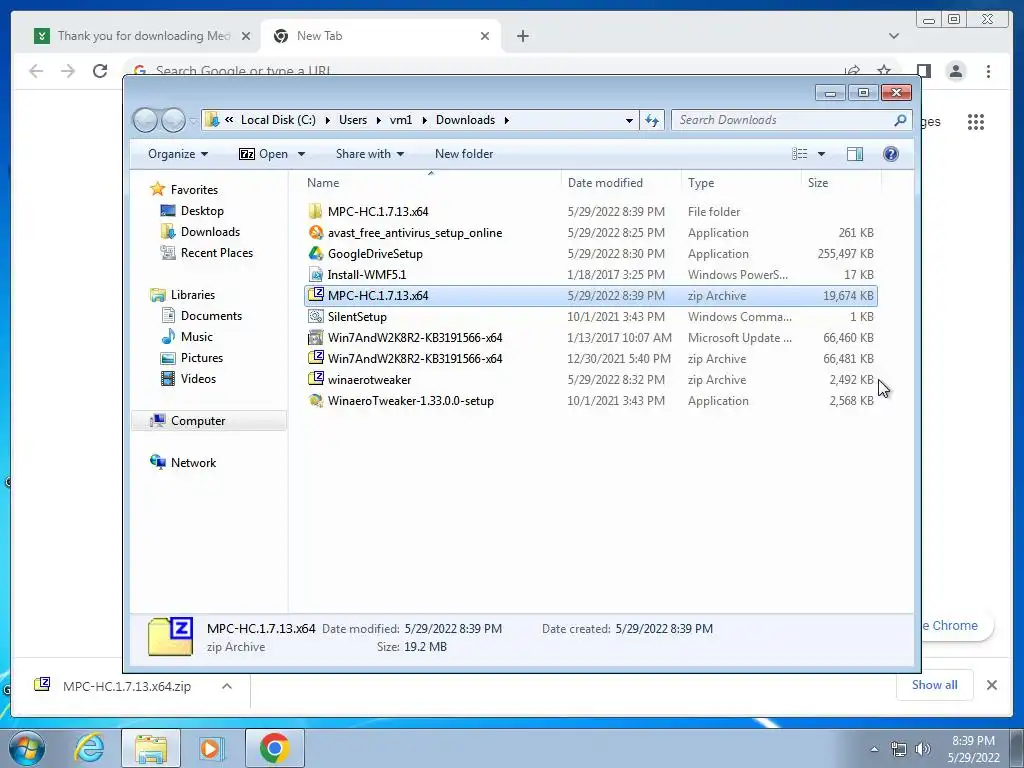Click the SilentSetup command file icon
The height and width of the screenshot is (768, 1024).
(315, 317)
